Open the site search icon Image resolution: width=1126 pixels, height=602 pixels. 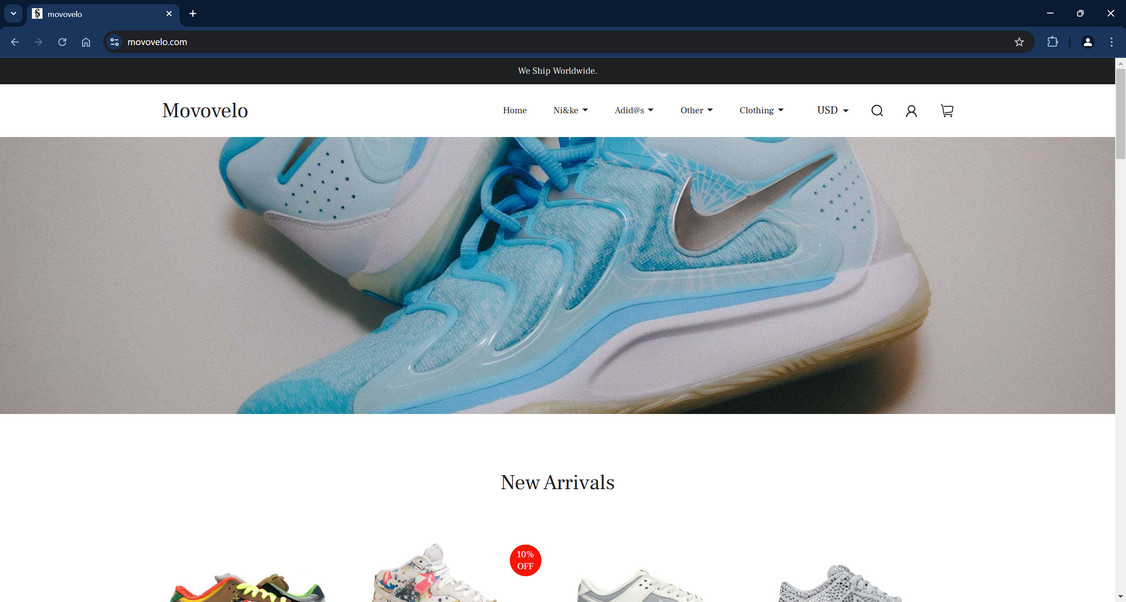click(877, 111)
